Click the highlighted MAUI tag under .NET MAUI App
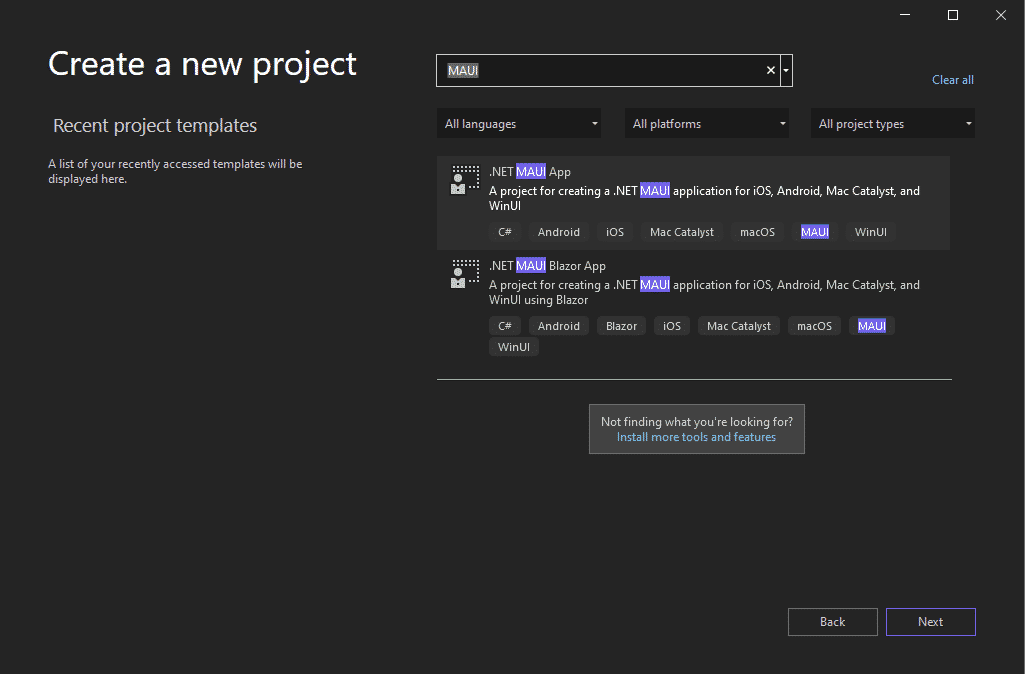This screenshot has width=1025, height=674. (x=815, y=232)
